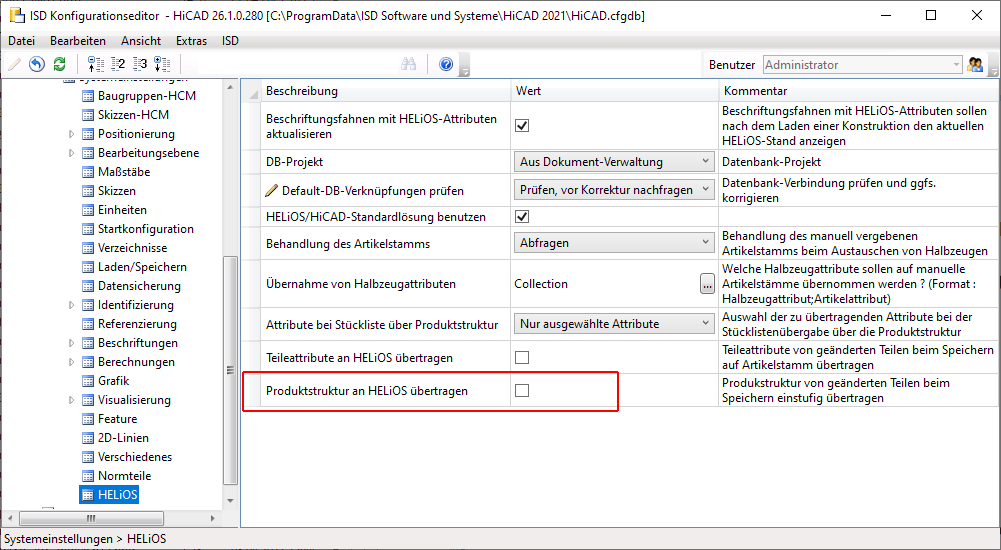The height and width of the screenshot is (550, 1001).
Task: Enable Teileattribute an HELiOS übertragen
Action: (x=522, y=357)
